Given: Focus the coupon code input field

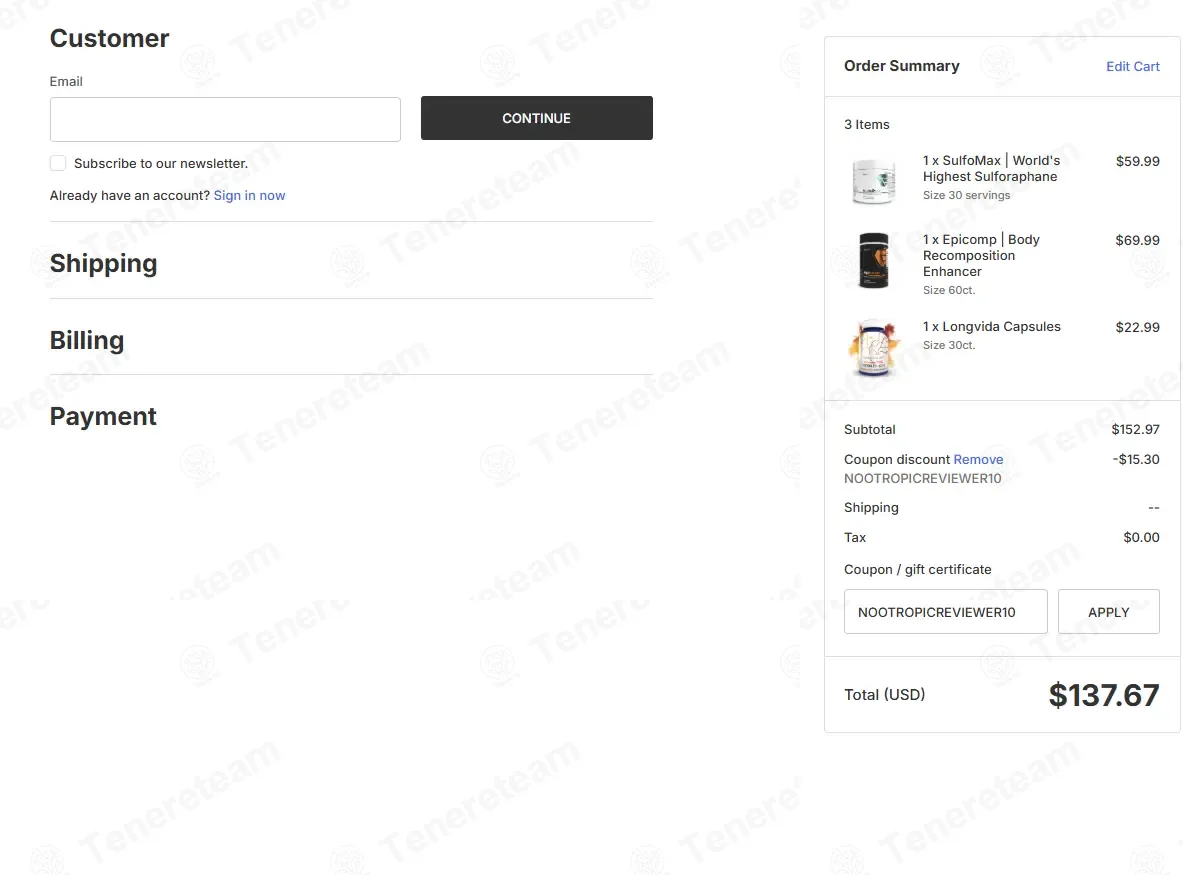Looking at the screenshot, I should click(x=945, y=612).
